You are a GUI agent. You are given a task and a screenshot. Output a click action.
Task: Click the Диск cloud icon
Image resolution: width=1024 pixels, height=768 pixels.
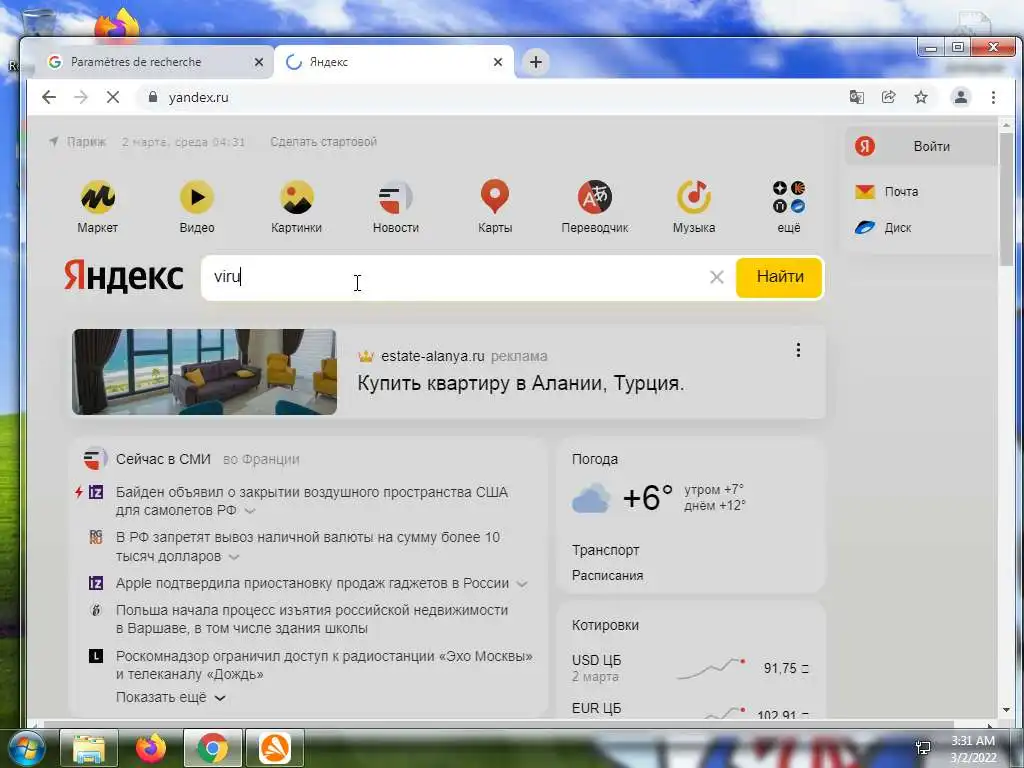[x=865, y=227]
